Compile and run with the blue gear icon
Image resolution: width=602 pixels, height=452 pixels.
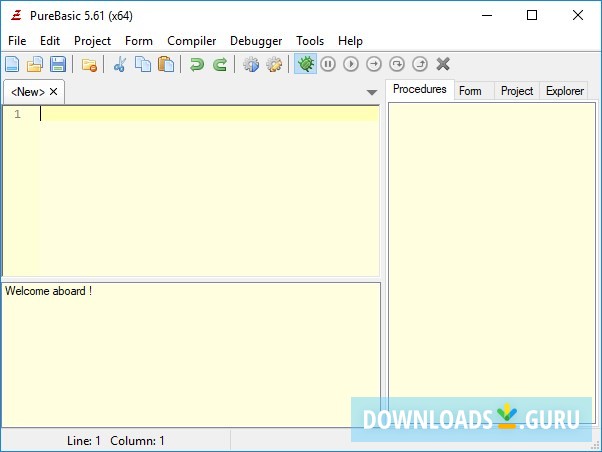coord(251,64)
